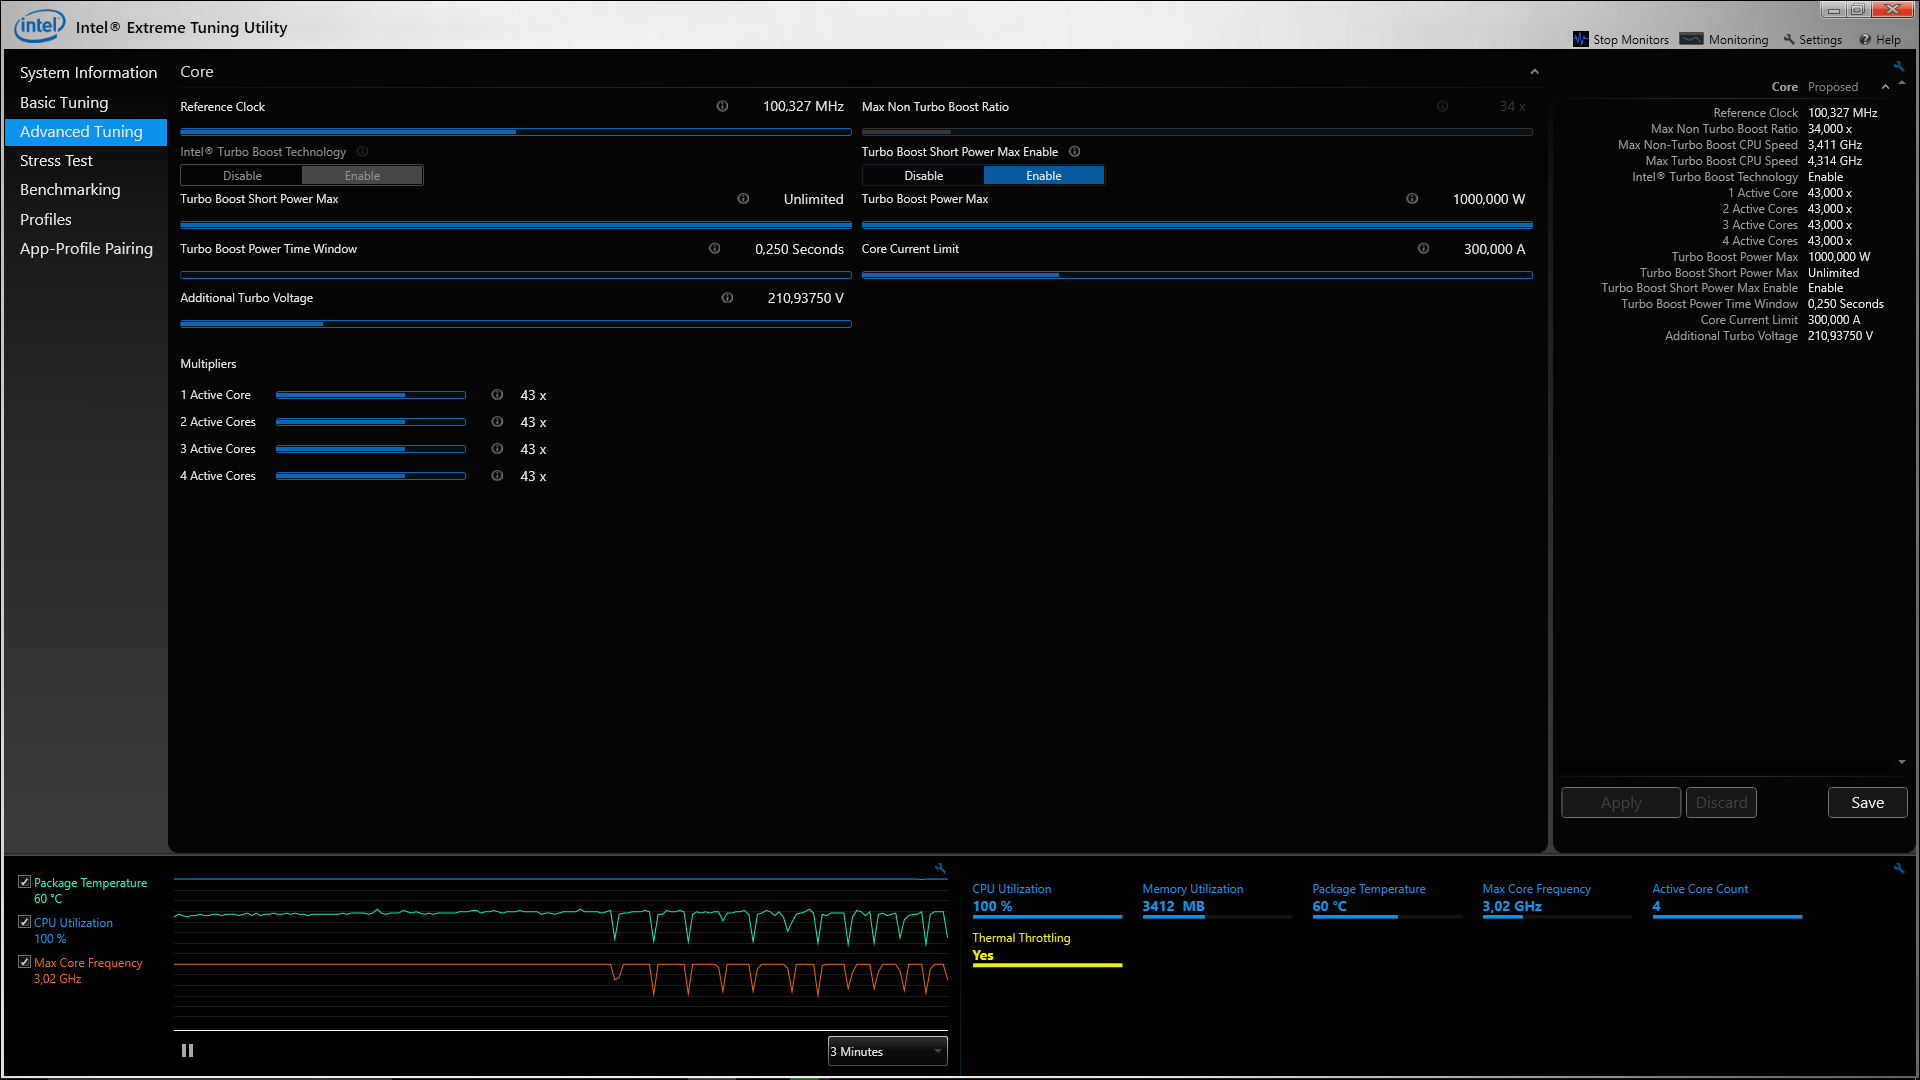Viewport: 1920px width, 1080px height.
Task: Open the Stress Test section
Action: [x=56, y=160]
